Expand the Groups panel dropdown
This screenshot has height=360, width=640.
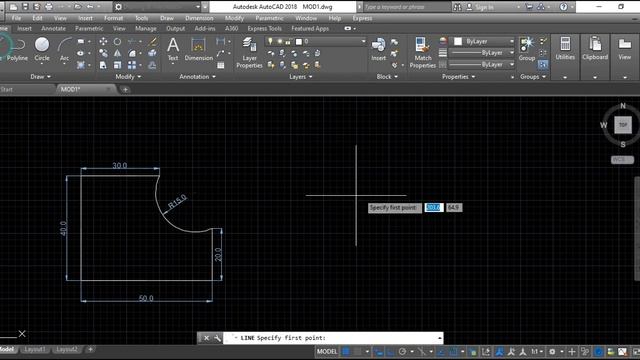[533, 76]
